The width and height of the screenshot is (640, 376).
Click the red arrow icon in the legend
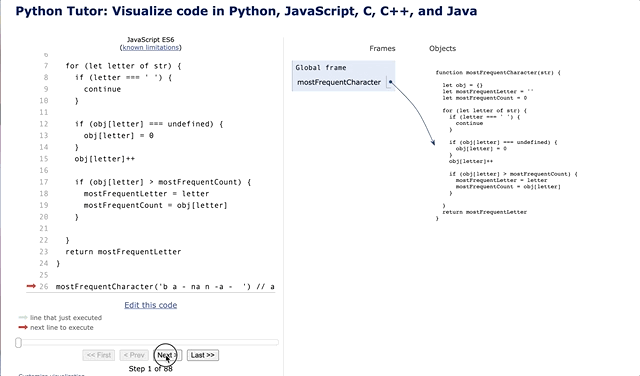[x=23, y=327]
